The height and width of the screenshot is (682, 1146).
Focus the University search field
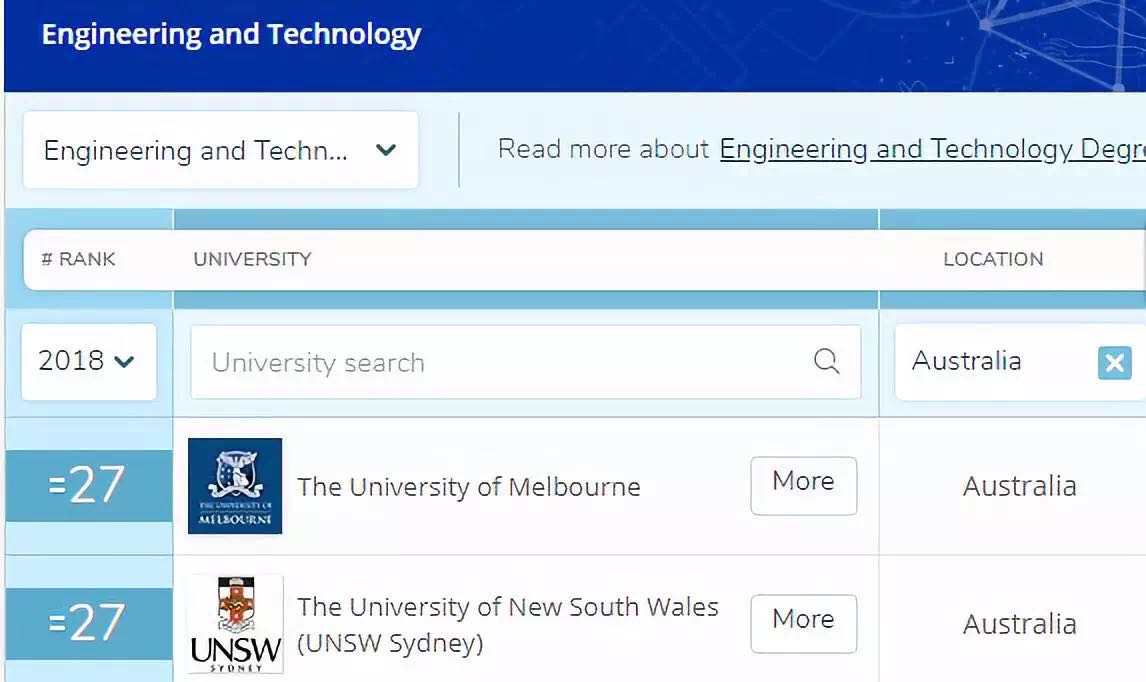pos(500,362)
